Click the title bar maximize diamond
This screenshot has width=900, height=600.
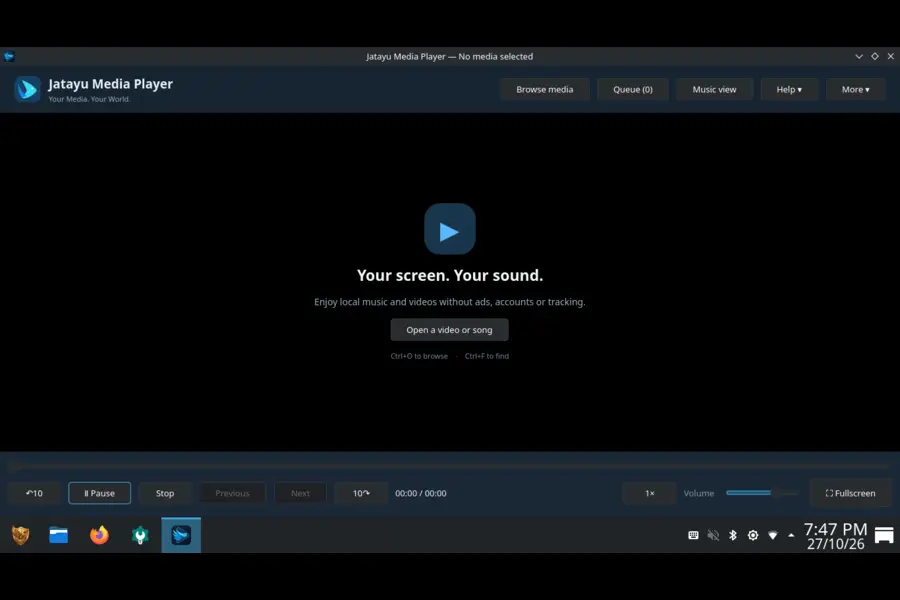pos(875,56)
